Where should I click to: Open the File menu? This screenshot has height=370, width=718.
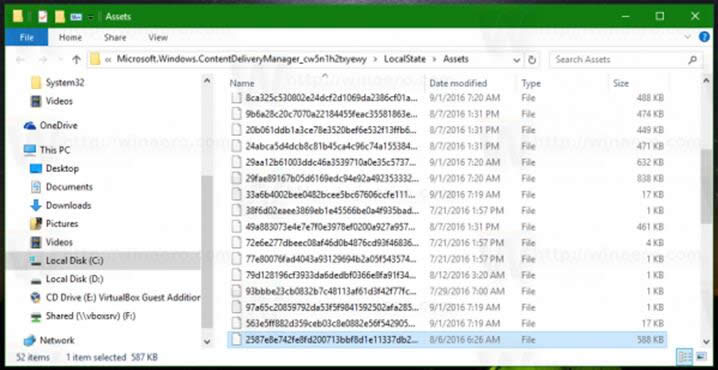27,38
